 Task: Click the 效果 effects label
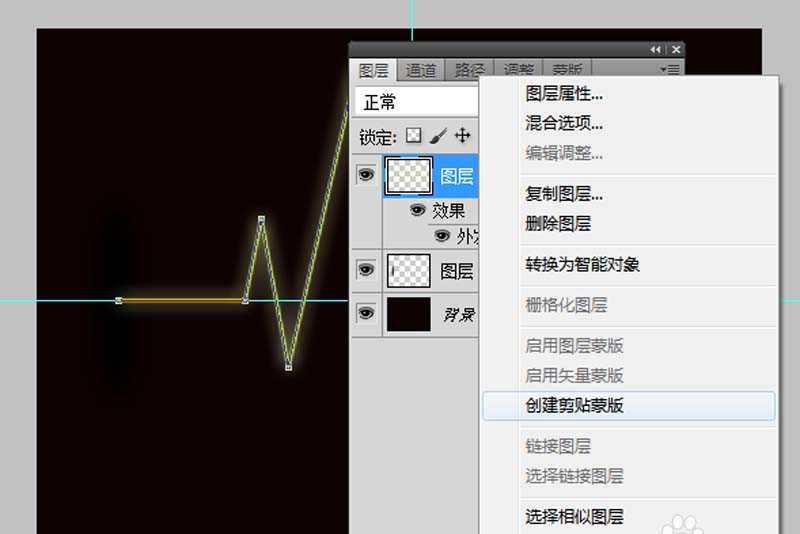click(x=448, y=210)
